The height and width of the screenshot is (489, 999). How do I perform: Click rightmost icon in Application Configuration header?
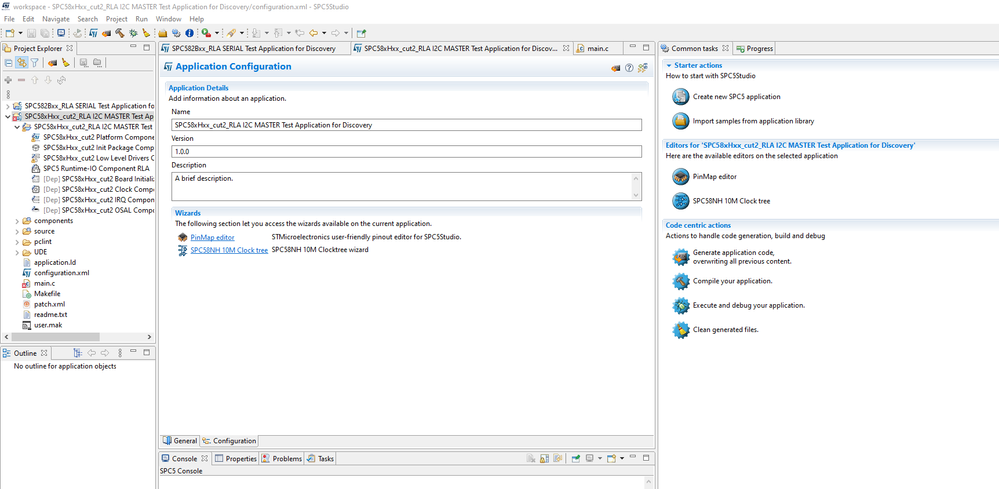pyautogui.click(x=642, y=68)
